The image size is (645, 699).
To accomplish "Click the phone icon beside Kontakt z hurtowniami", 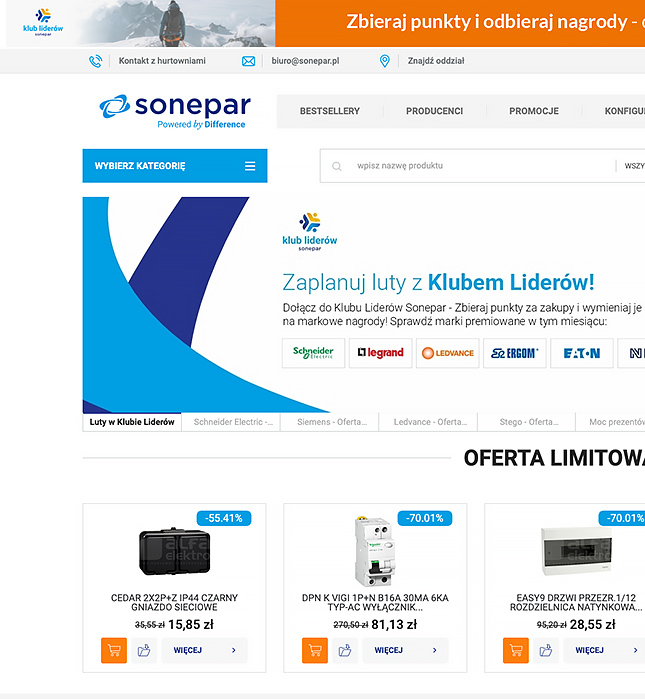I will tap(95, 61).
